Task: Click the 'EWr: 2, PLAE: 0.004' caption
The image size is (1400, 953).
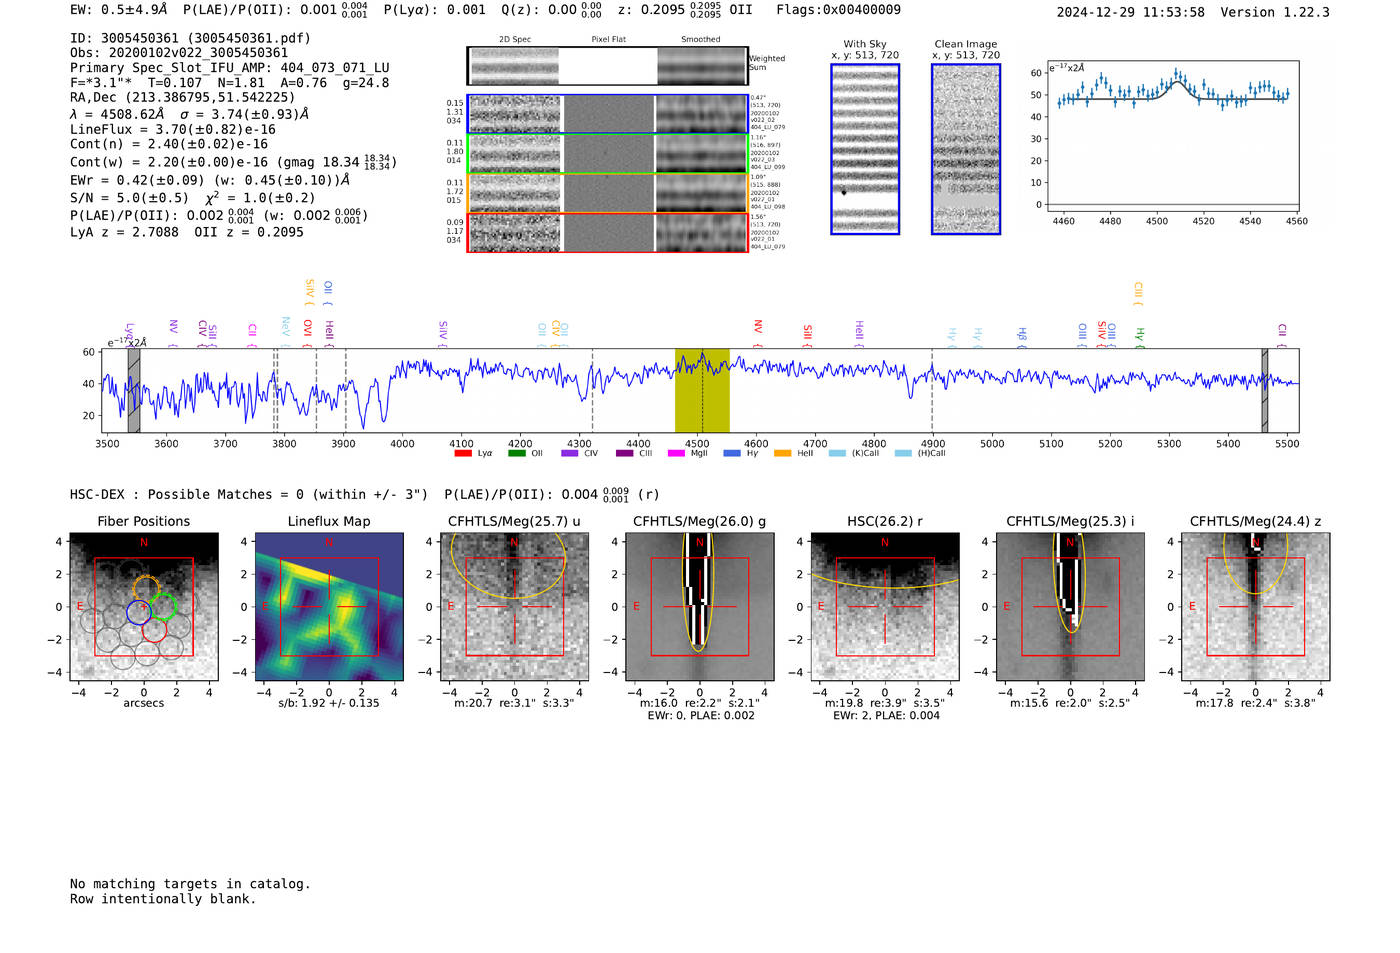Action: coord(885,716)
